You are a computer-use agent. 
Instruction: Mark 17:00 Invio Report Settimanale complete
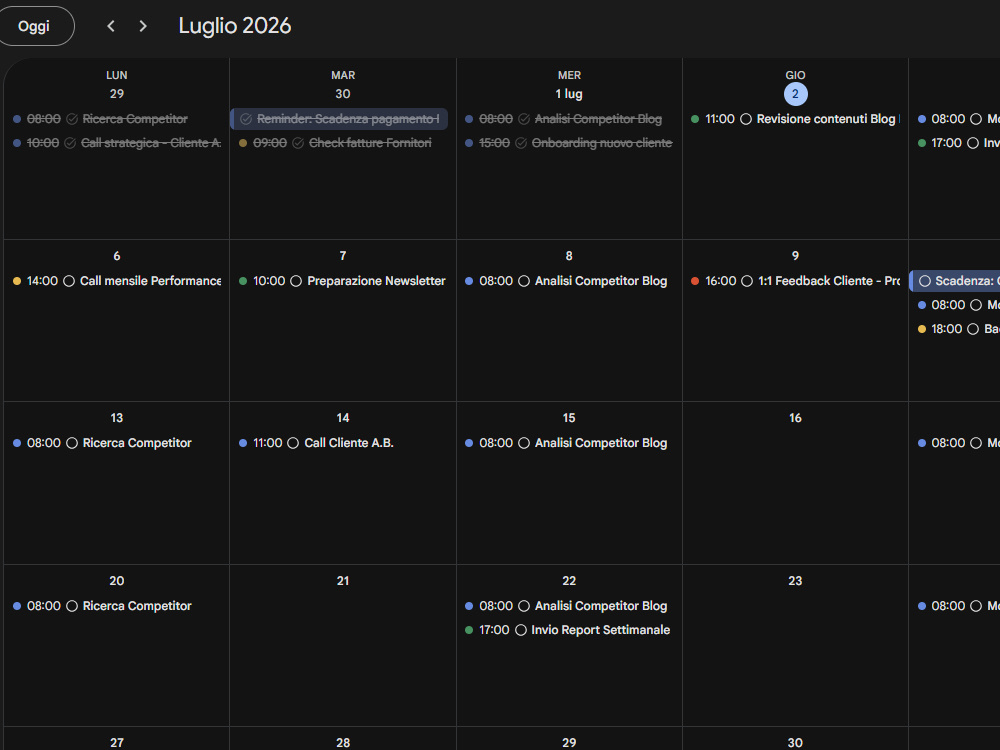point(520,630)
